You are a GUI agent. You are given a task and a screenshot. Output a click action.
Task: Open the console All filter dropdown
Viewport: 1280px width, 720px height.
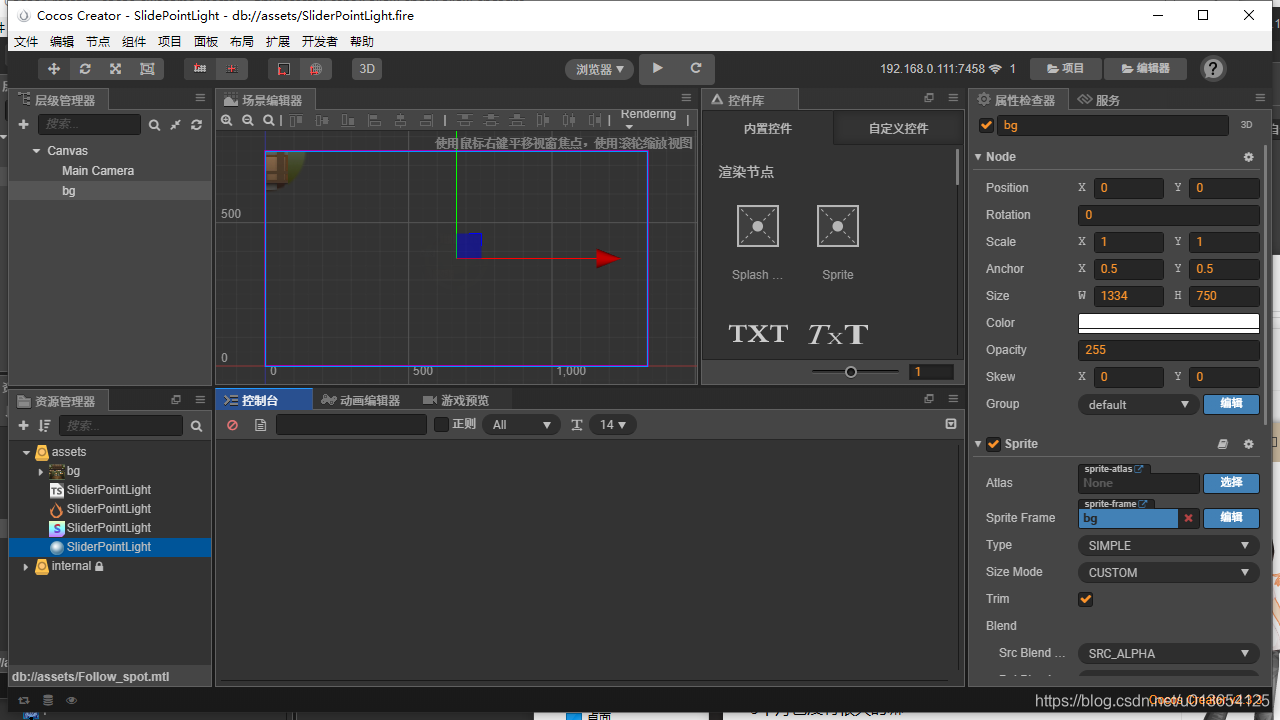click(x=521, y=425)
